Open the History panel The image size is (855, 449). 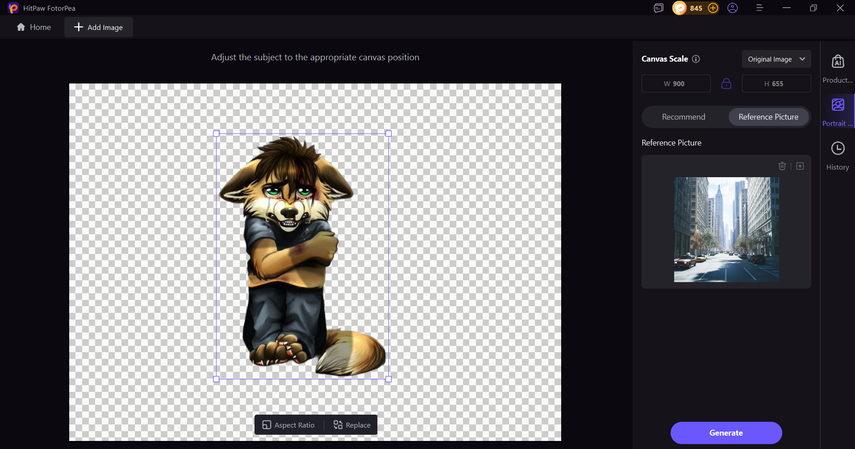click(x=838, y=156)
